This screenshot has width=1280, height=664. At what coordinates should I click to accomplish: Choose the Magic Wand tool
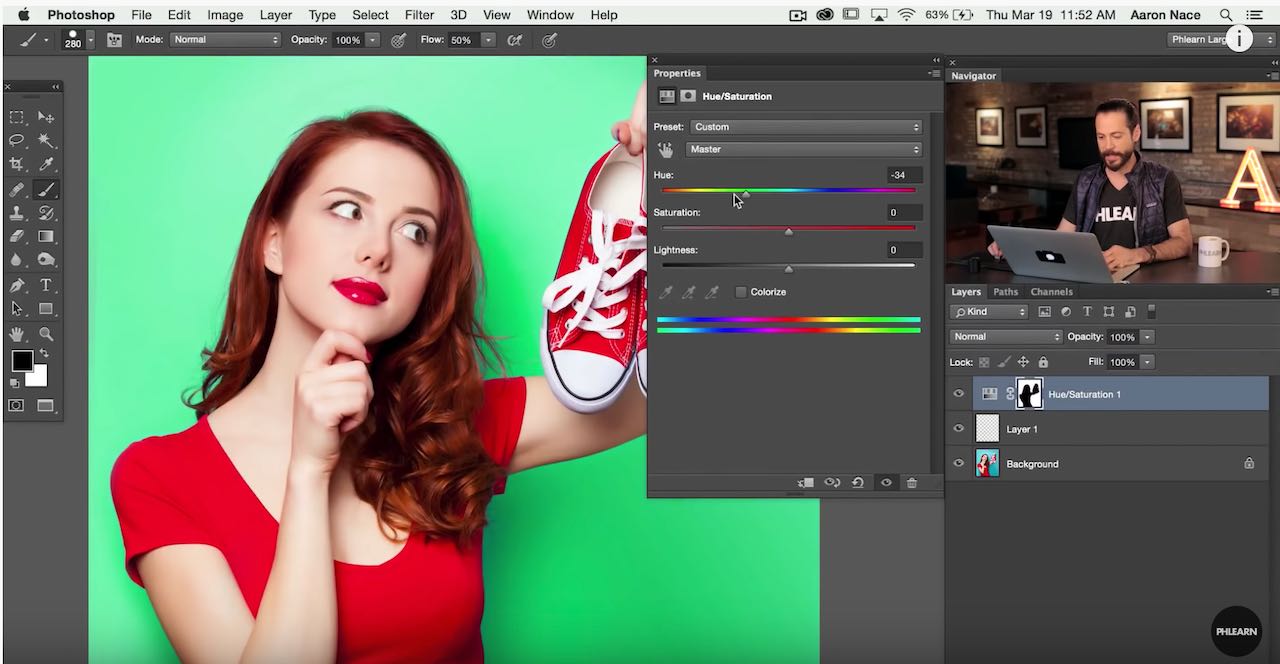click(46, 140)
